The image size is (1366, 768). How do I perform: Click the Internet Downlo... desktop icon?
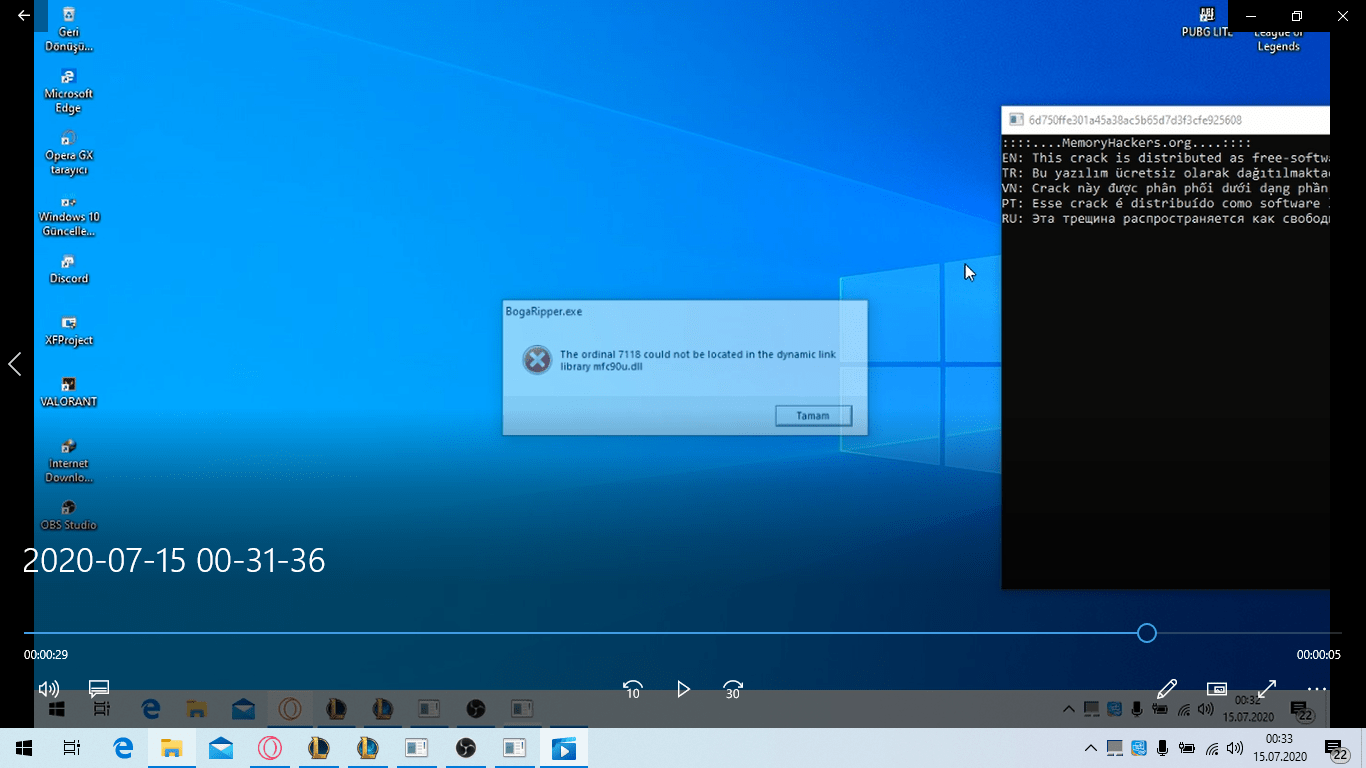(68, 461)
